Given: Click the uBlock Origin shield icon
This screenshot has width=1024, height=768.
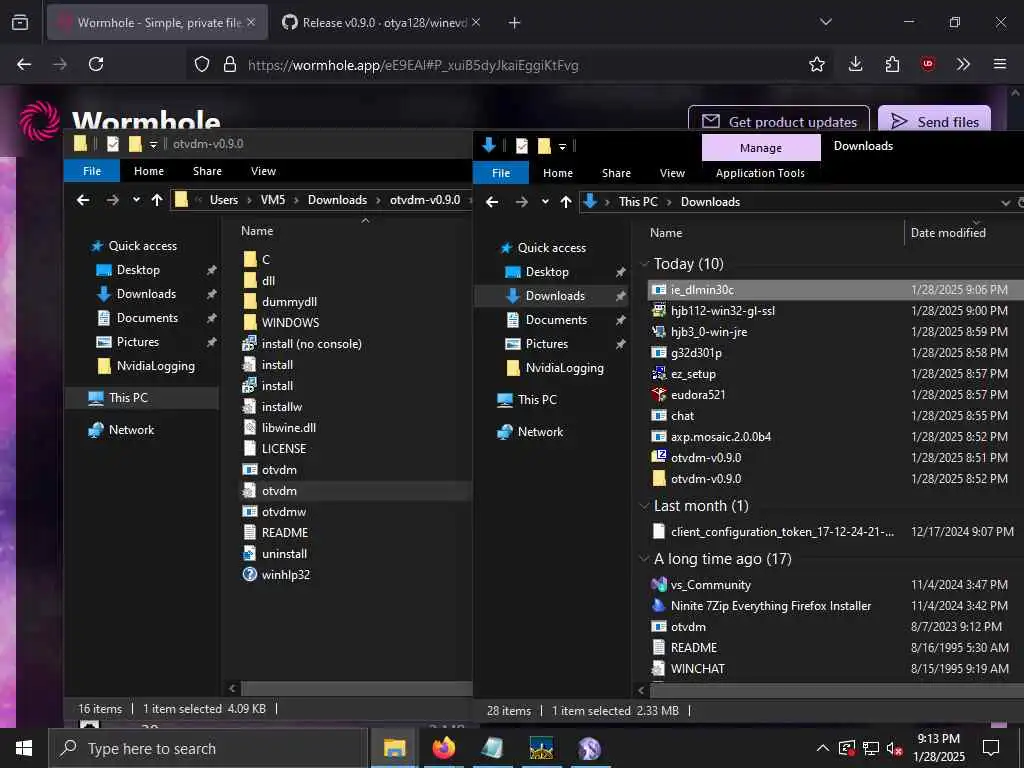Looking at the screenshot, I should coord(927,64).
